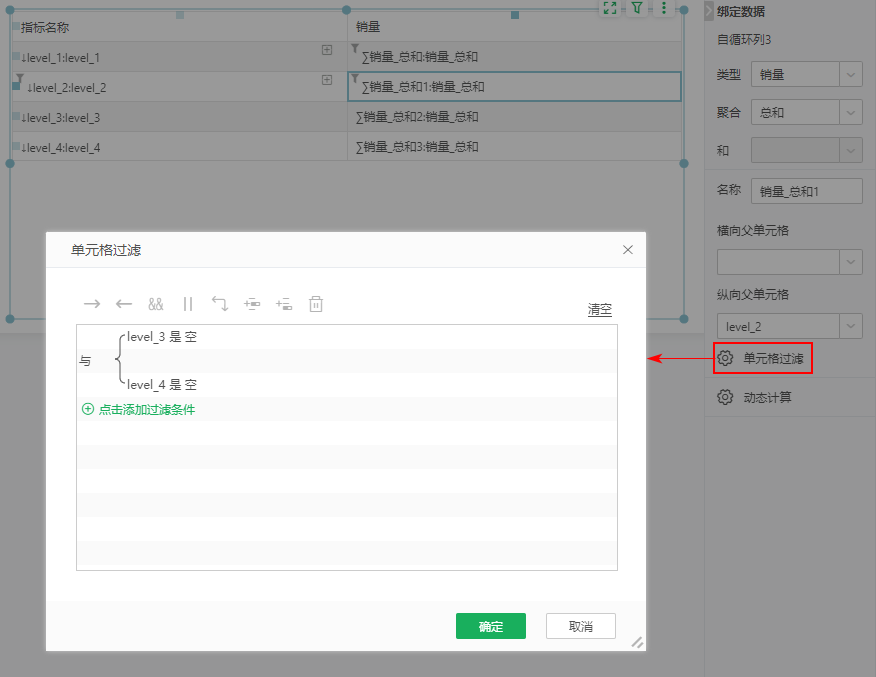The width and height of the screenshot is (876, 677).
Task: Click the funnel icon on 销量_总和1 cell
Action: click(x=355, y=79)
